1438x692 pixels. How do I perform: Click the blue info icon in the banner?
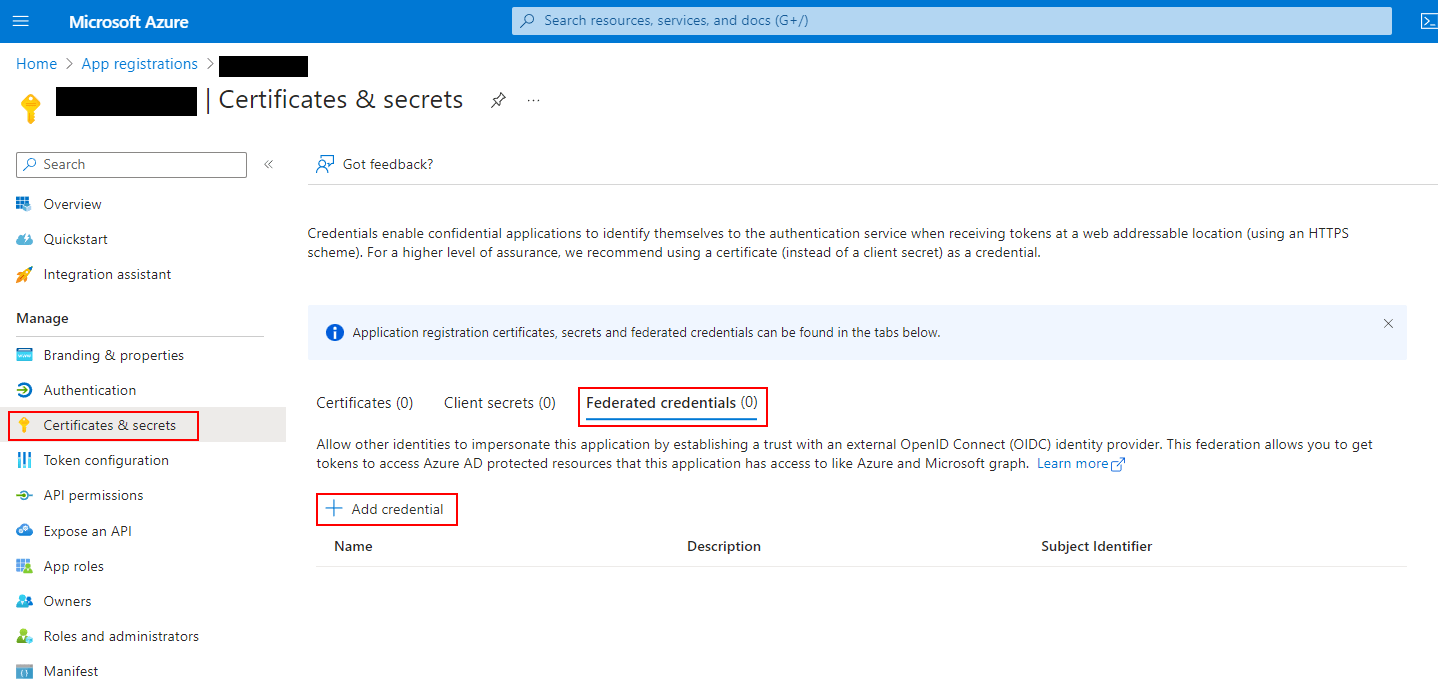coord(335,333)
